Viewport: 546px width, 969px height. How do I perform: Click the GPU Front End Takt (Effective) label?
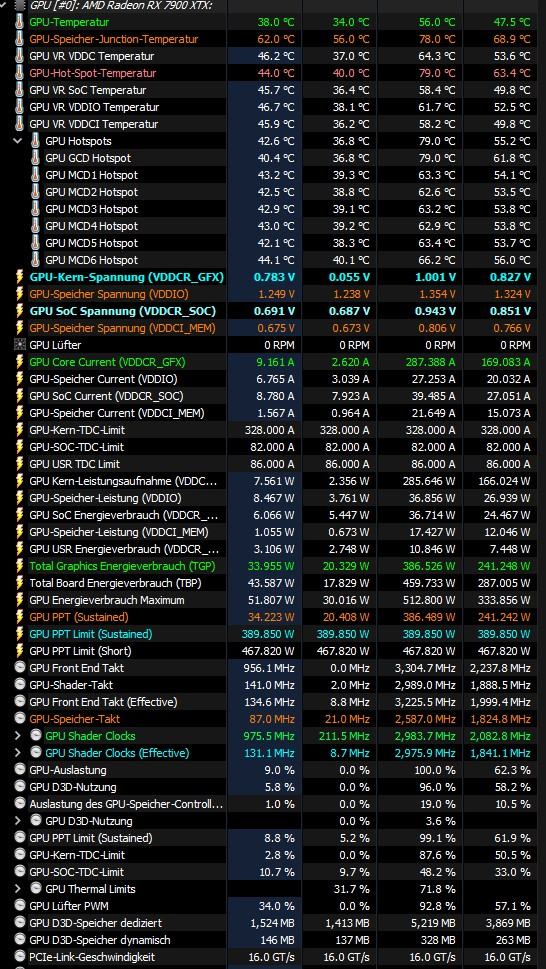pyautogui.click(x=103, y=701)
